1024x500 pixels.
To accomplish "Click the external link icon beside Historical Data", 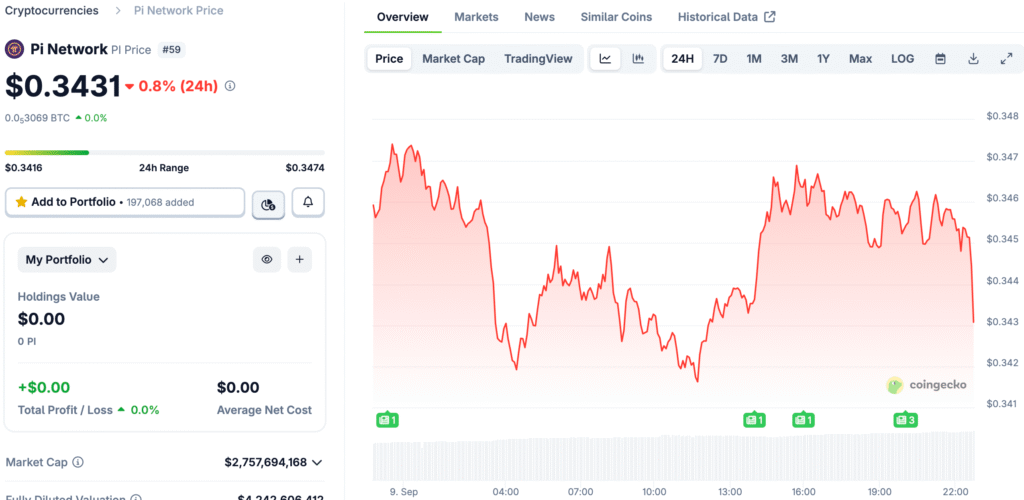I will tap(770, 17).
